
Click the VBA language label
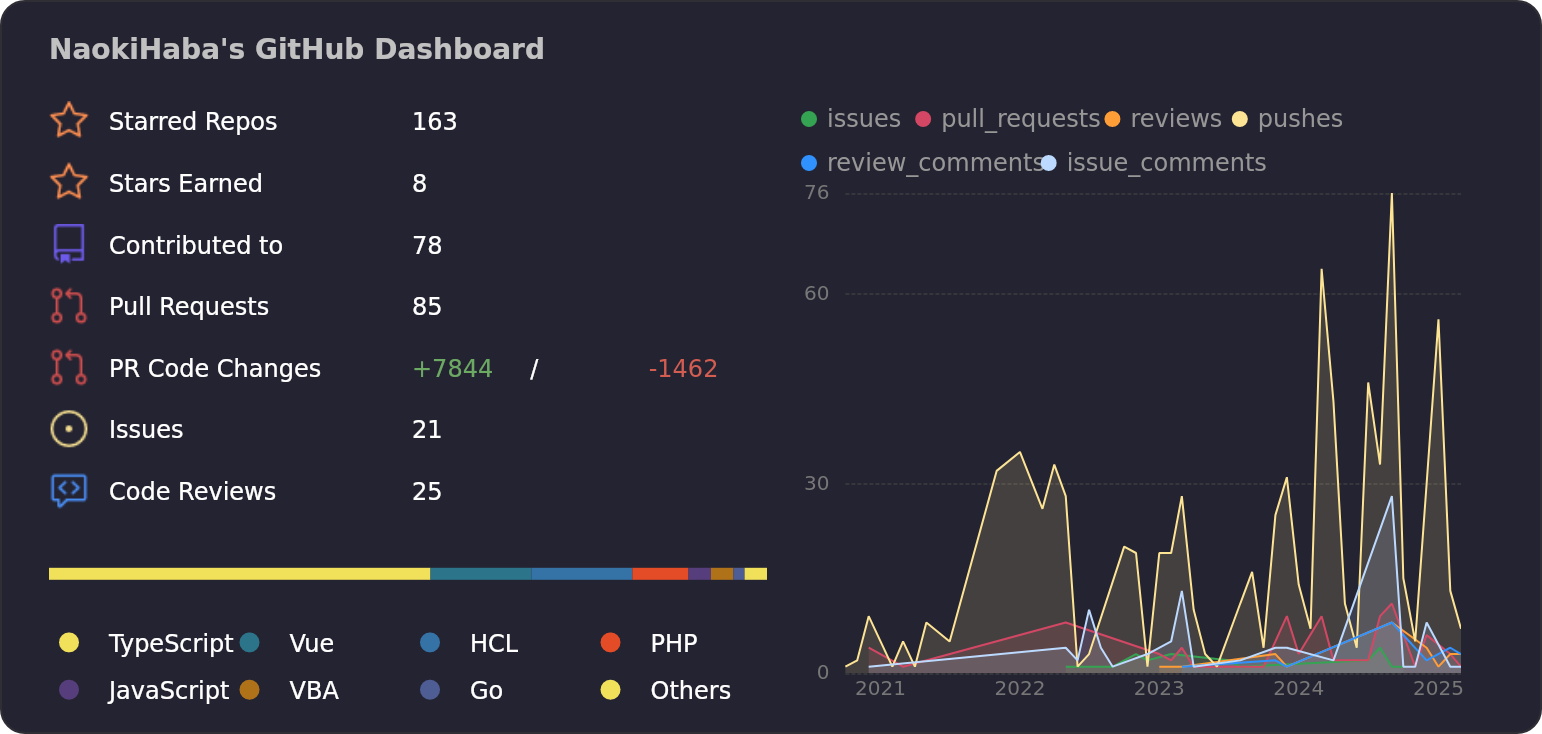[x=314, y=691]
